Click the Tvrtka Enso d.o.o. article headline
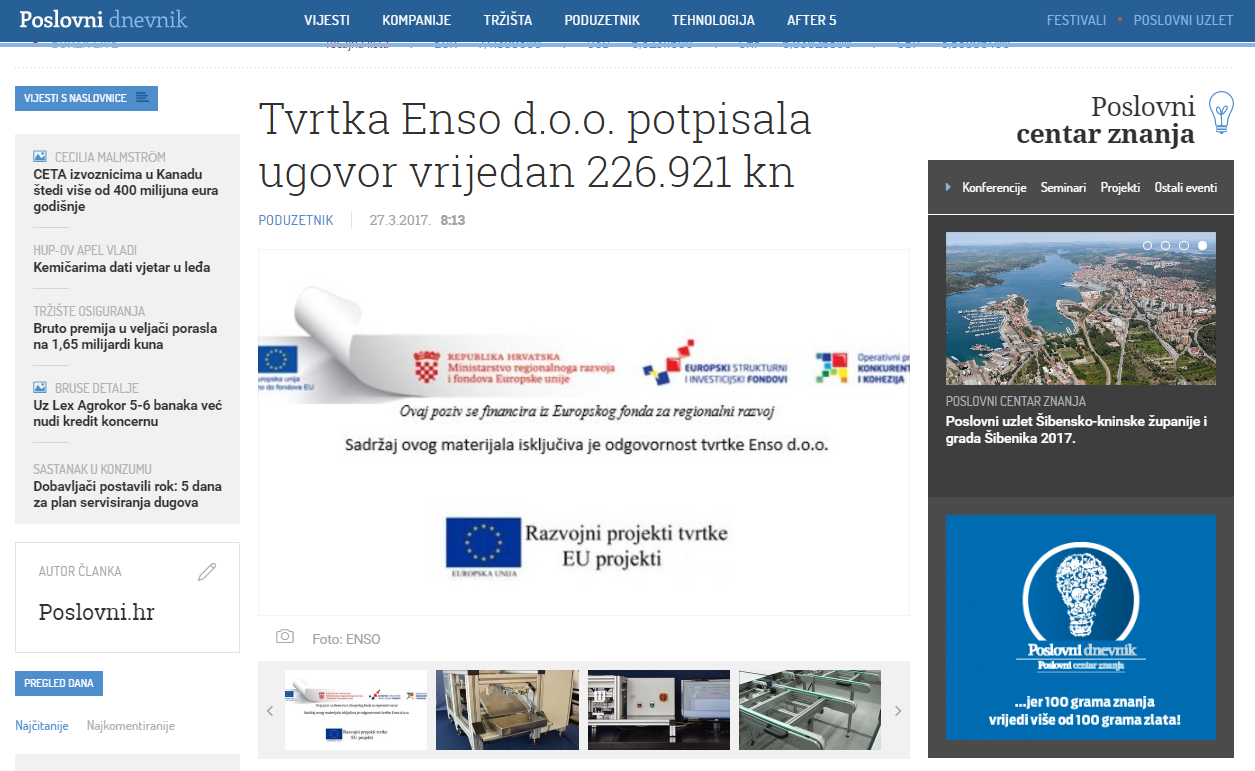This screenshot has width=1255, height=771. tap(535, 146)
